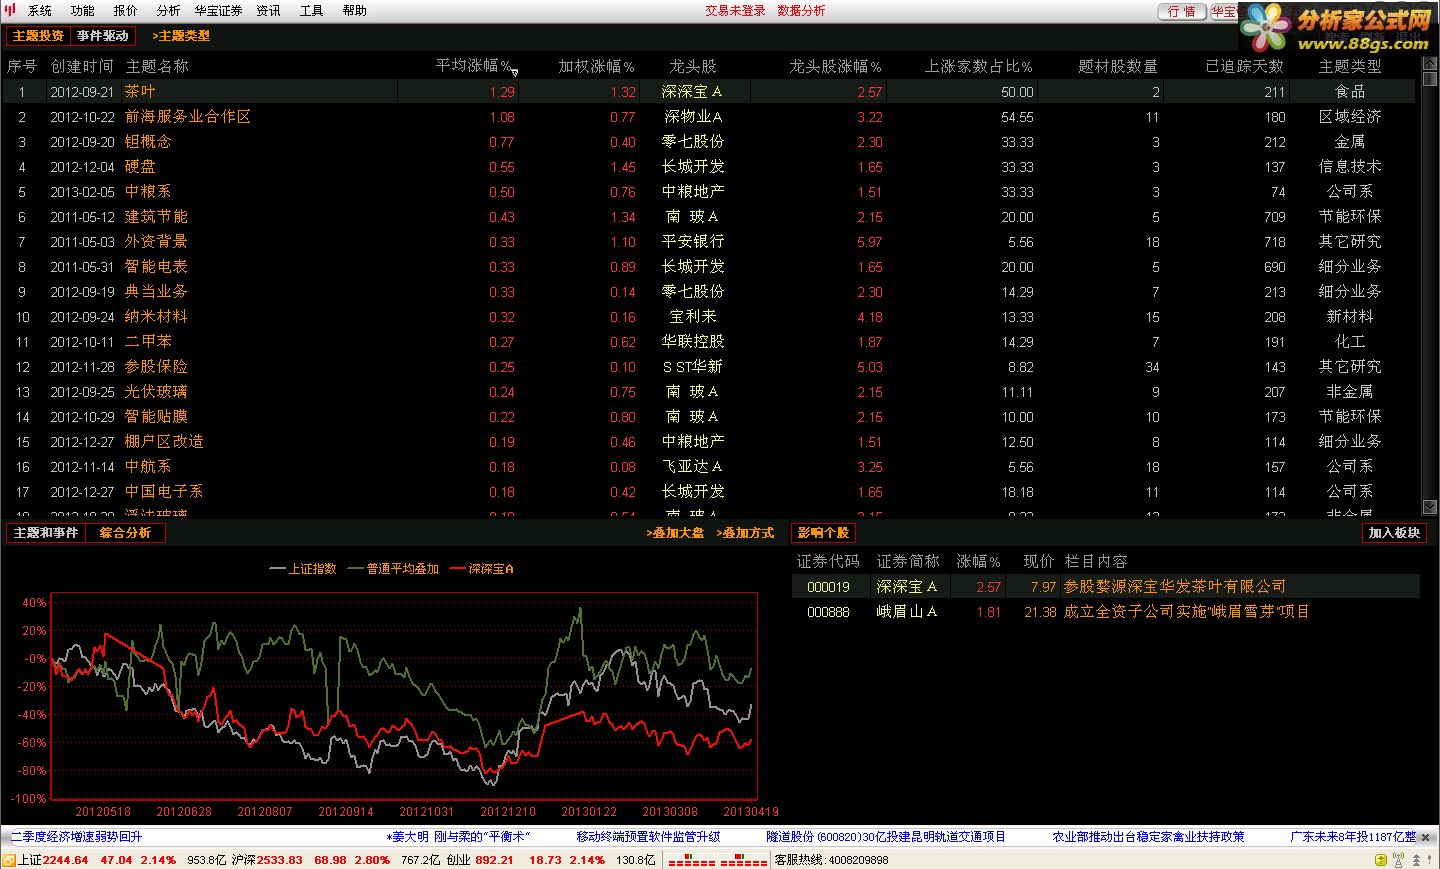1440x869 pixels.
Task: Select the 建筑节能 theme row
Action: (x=707, y=216)
